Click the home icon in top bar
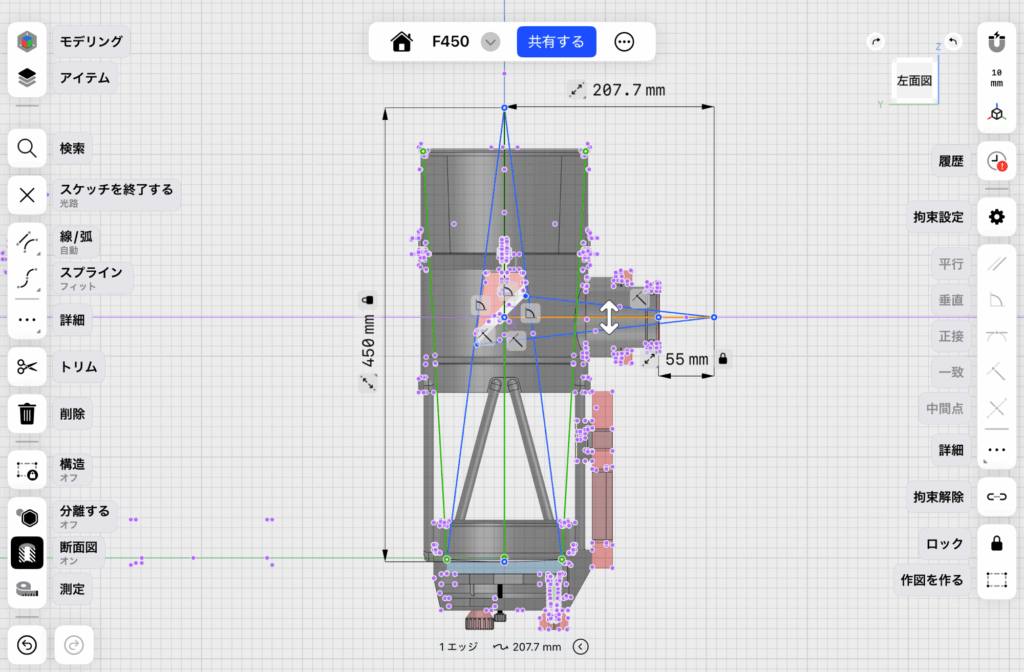1024x672 pixels. tap(402, 42)
